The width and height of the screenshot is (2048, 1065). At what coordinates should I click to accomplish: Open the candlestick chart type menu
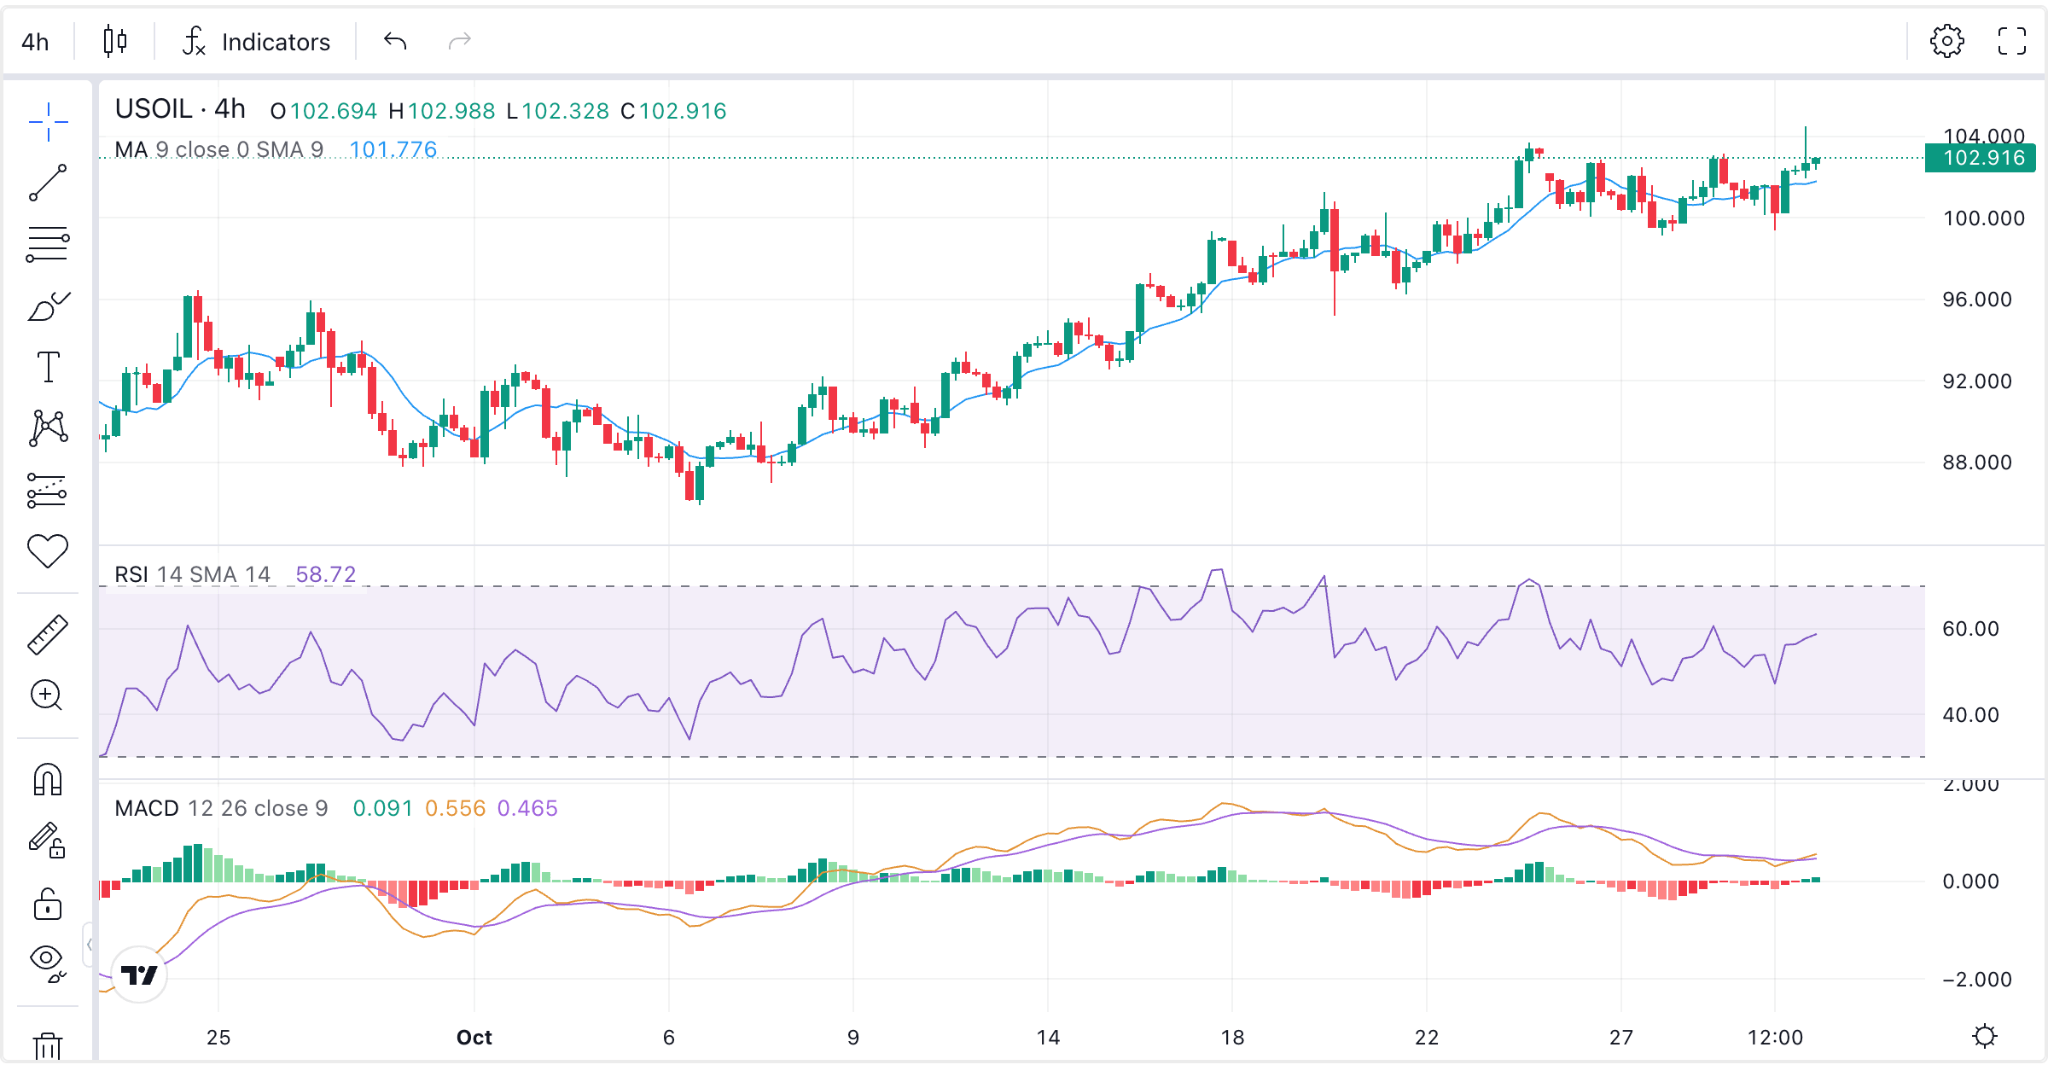pyautogui.click(x=115, y=41)
